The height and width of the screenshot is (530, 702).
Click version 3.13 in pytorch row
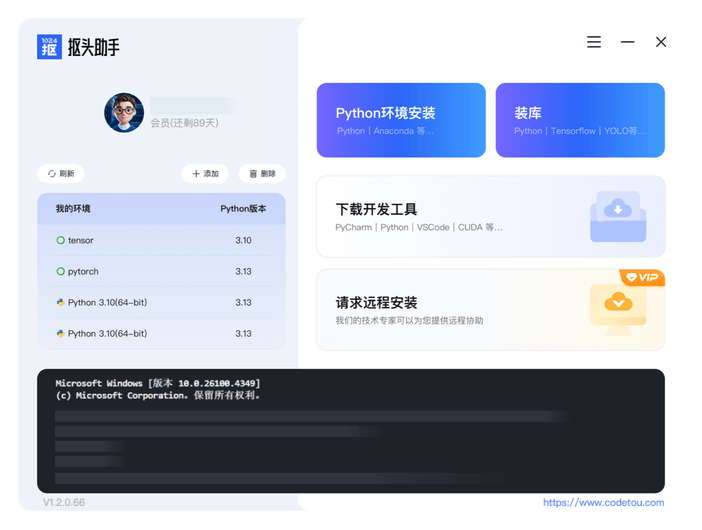coord(244,271)
